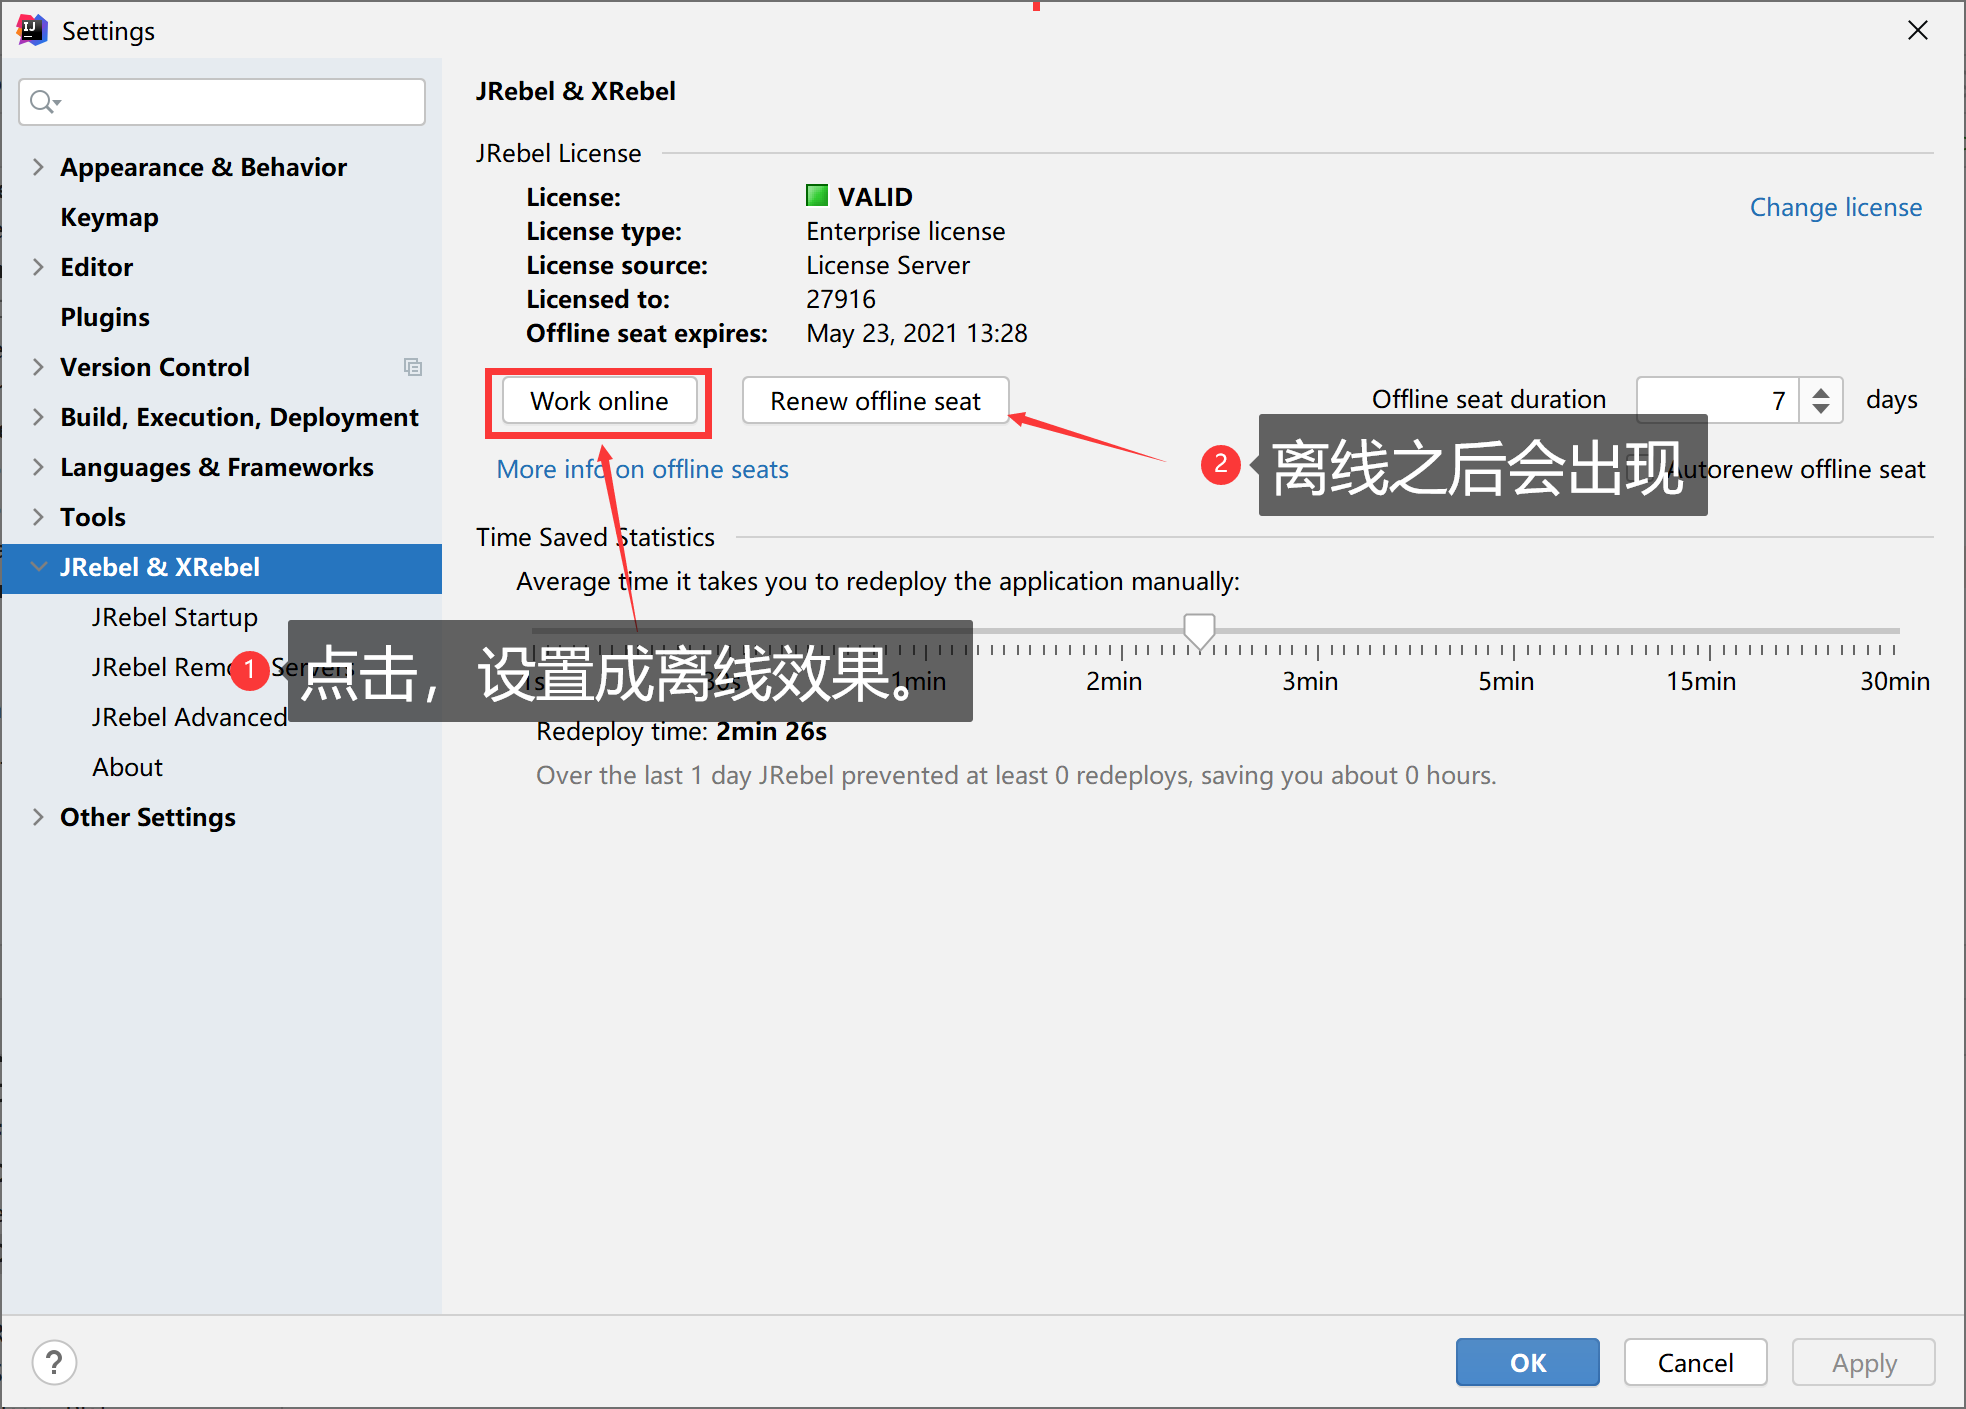Expand the Appearance & Behavior section
This screenshot has width=1966, height=1409.
point(38,167)
